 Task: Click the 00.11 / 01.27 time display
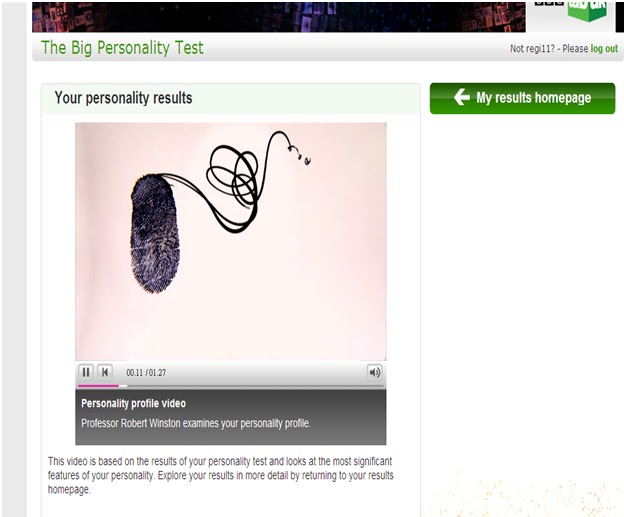[146, 373]
